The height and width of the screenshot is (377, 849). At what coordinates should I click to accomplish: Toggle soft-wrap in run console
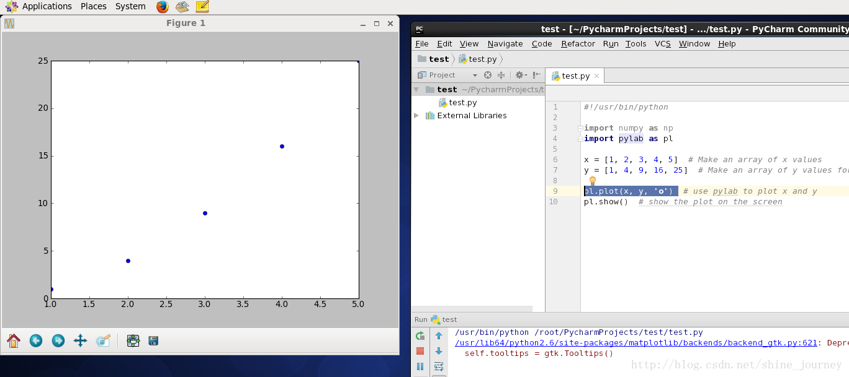(x=439, y=367)
